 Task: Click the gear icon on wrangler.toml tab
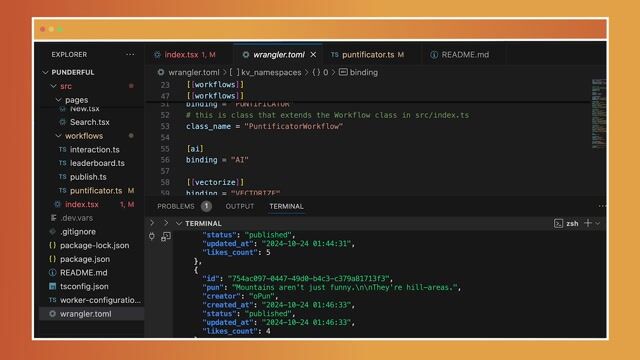(x=246, y=54)
